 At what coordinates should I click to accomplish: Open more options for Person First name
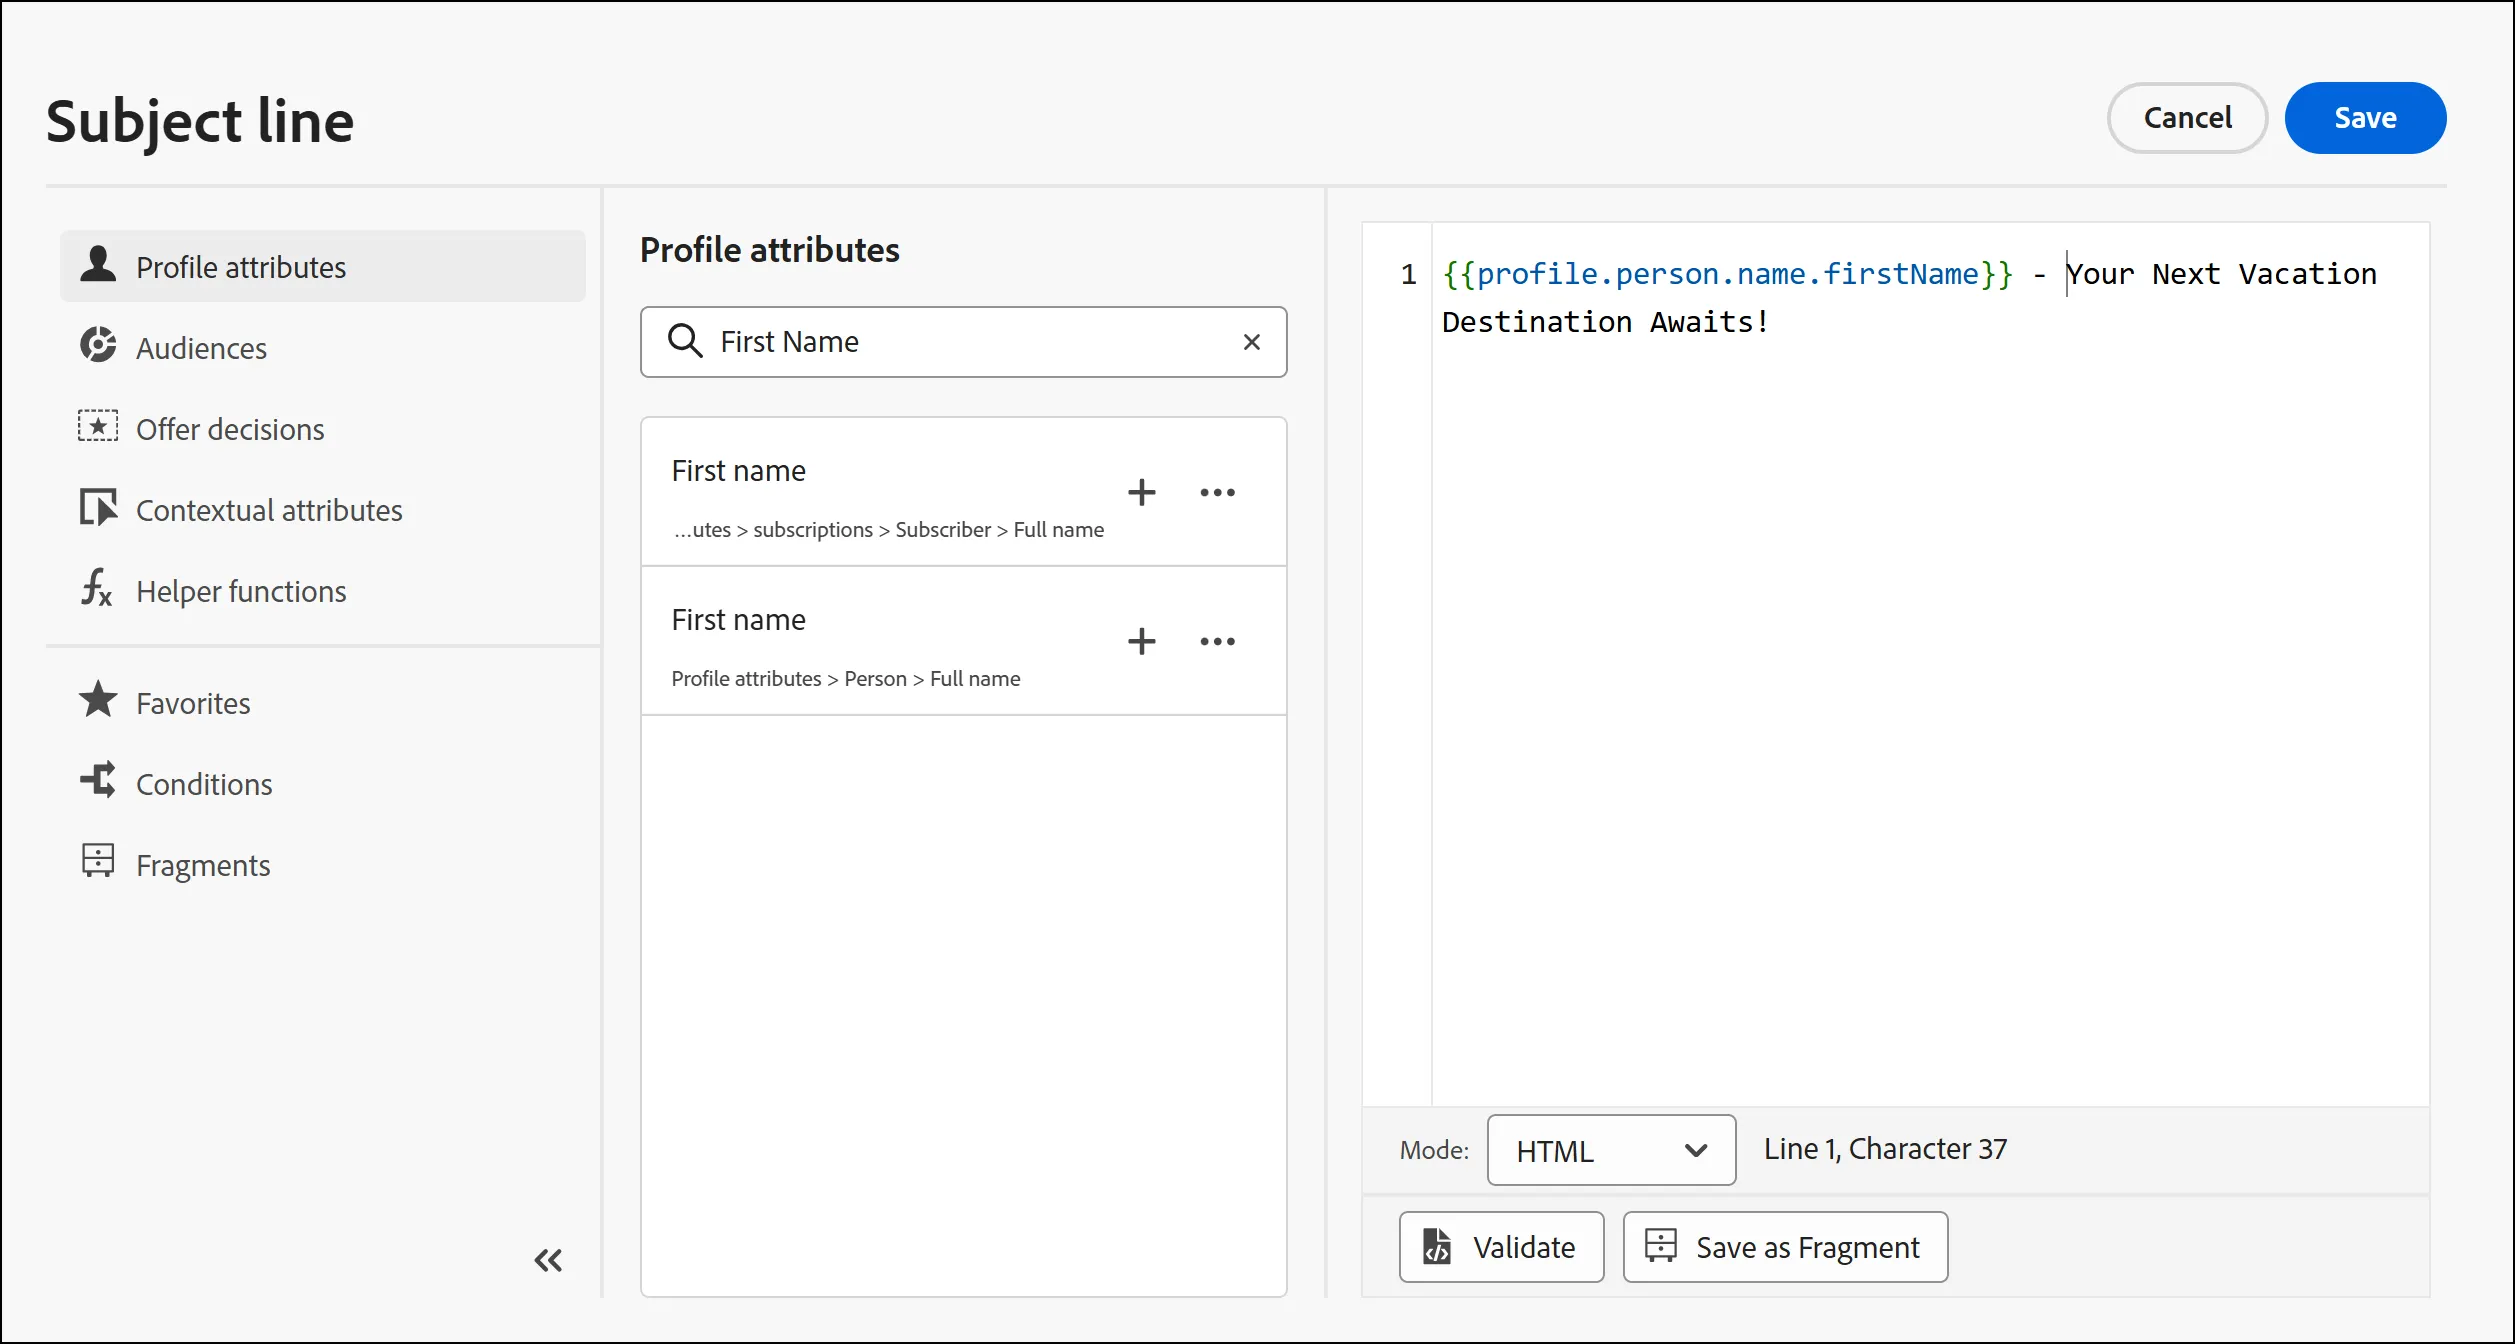coord(1217,641)
